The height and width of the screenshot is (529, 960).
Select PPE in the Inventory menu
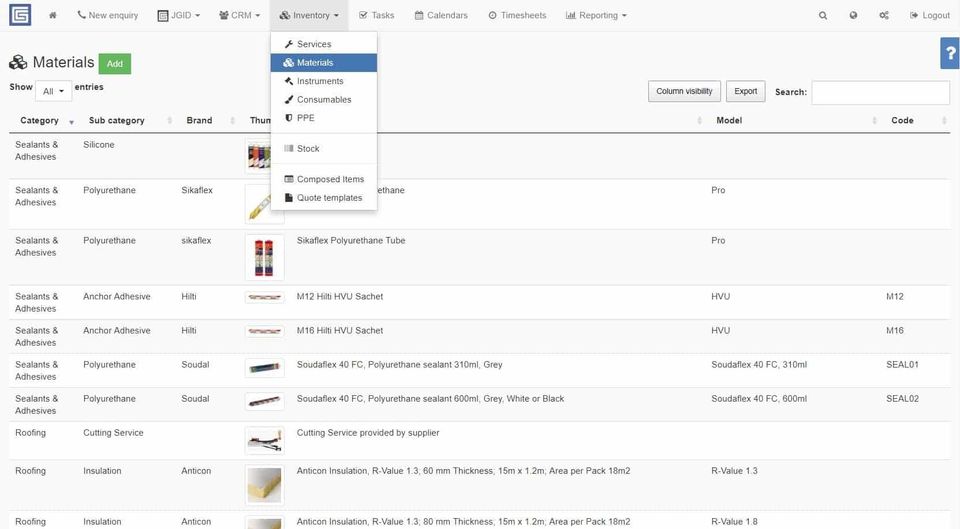(x=323, y=118)
